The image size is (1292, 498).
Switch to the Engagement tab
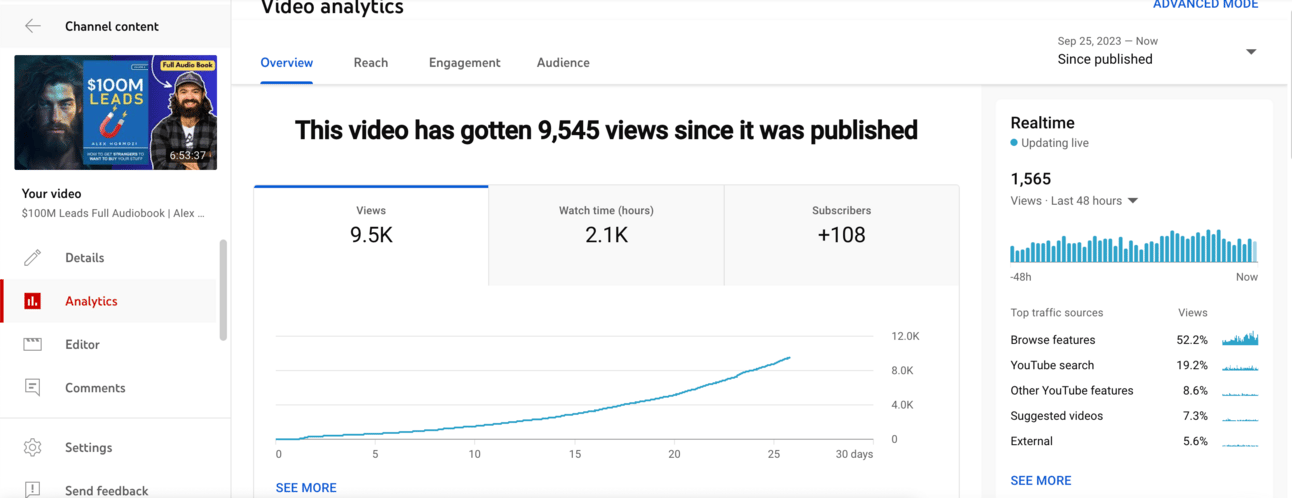pos(465,62)
